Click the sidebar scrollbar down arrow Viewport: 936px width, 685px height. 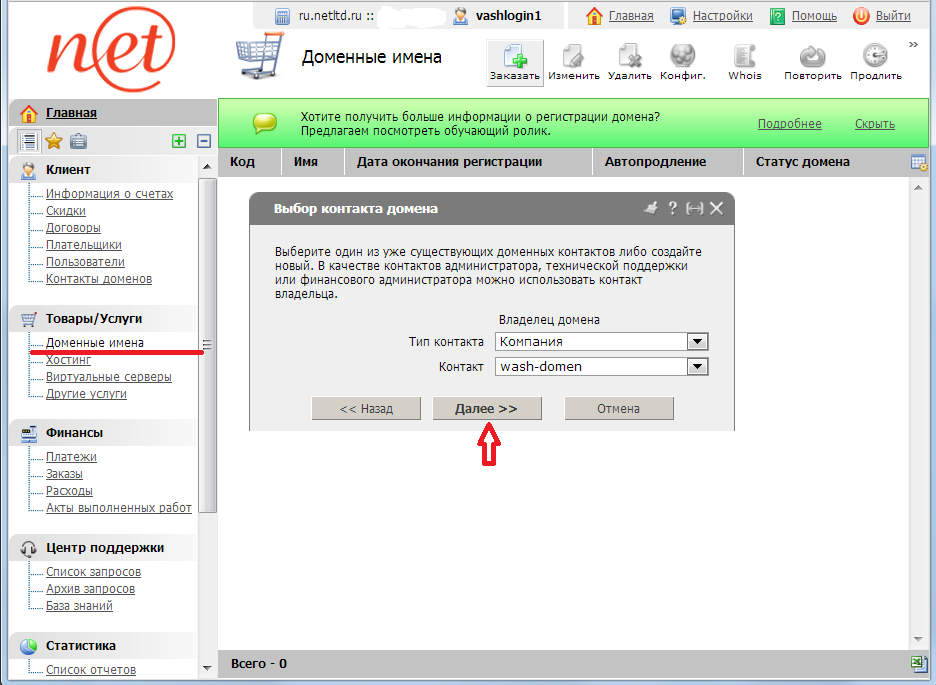click(x=207, y=667)
